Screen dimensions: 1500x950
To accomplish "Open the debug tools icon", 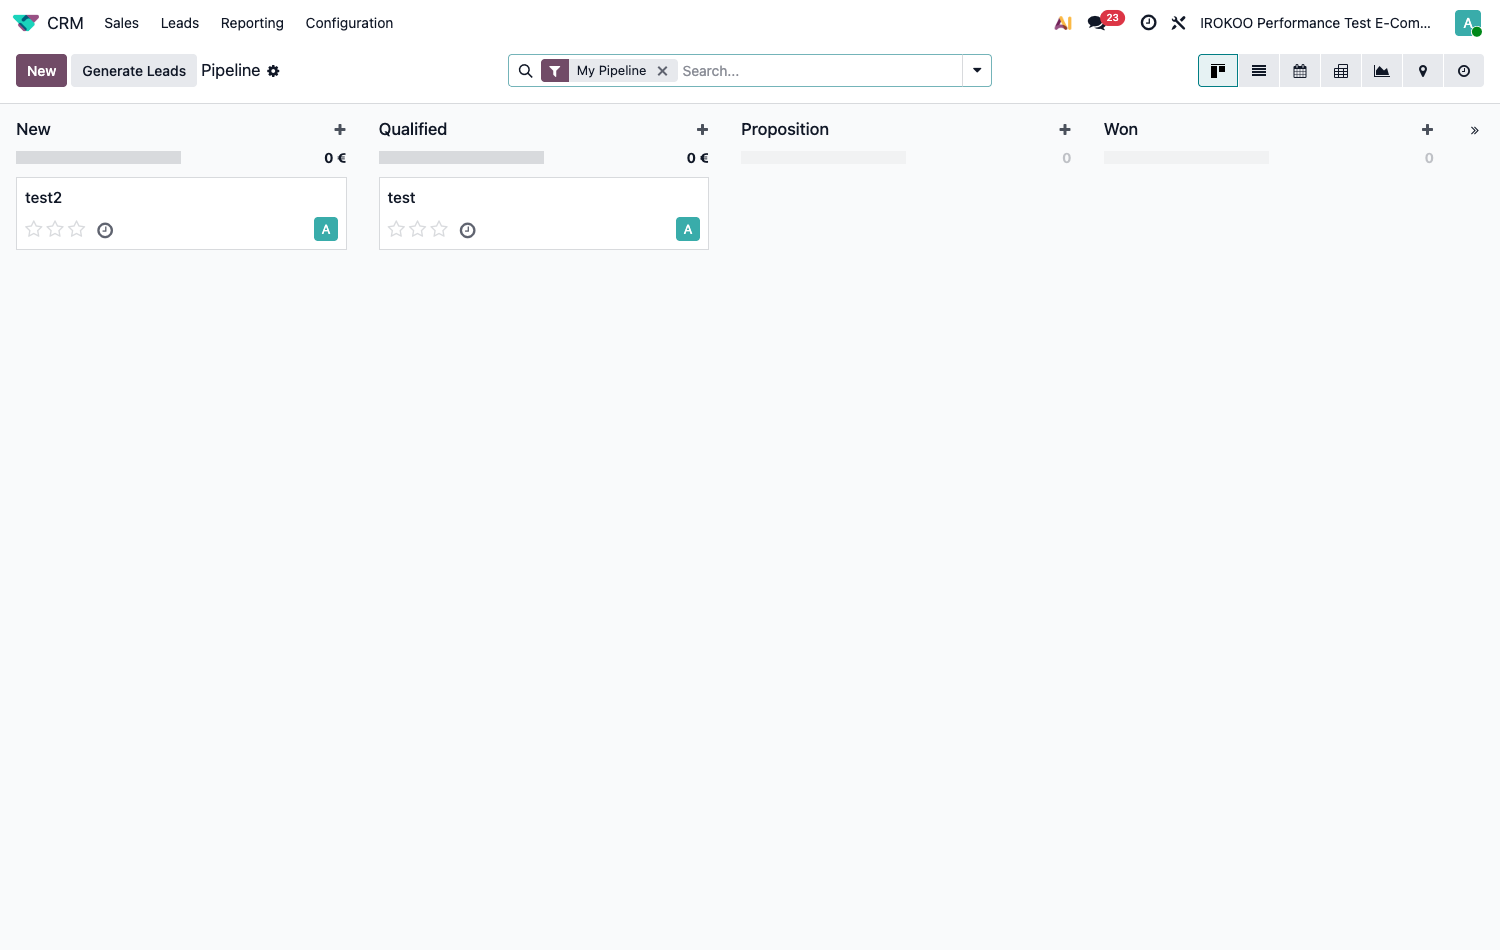I will point(1179,23).
